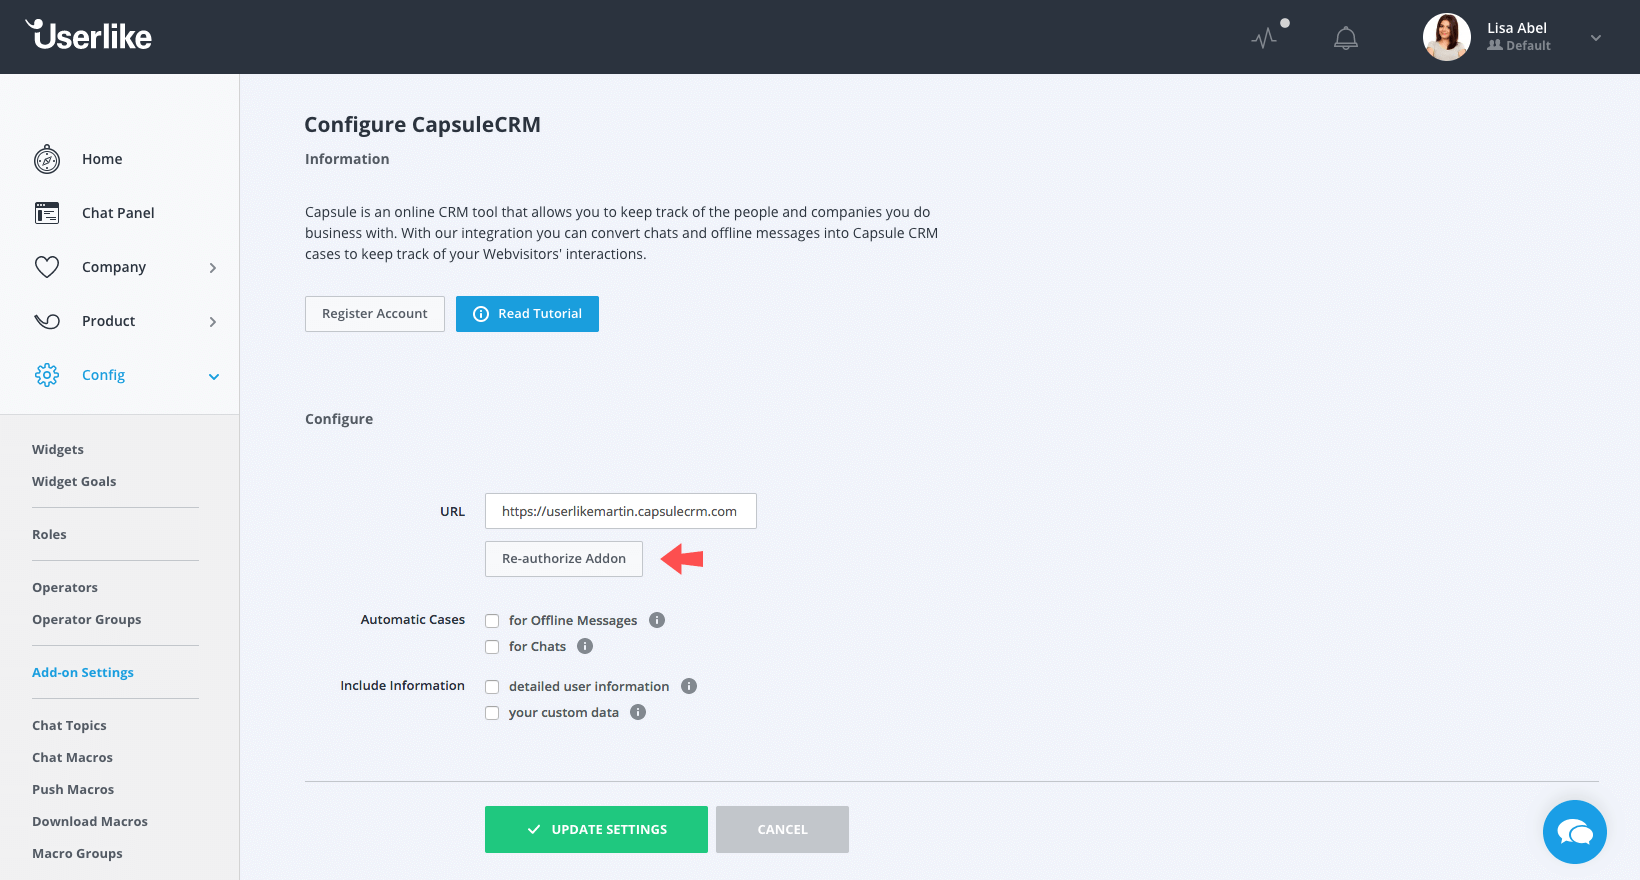Open Chat Topics
1640x880 pixels.
69,726
